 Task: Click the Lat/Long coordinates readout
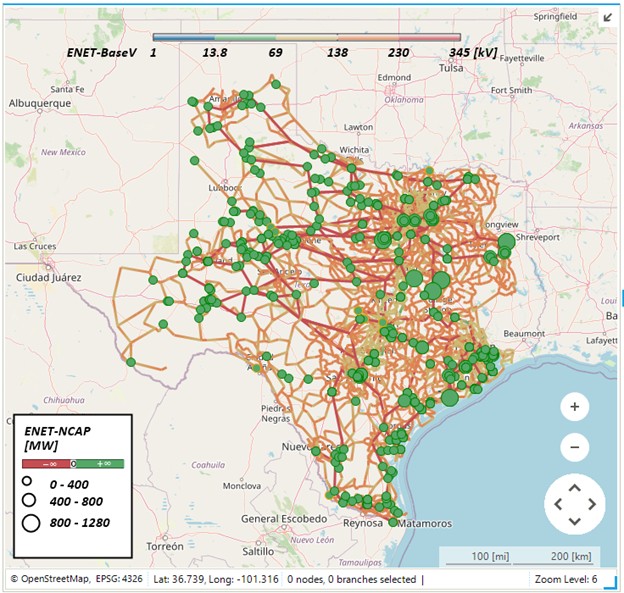pos(217,579)
